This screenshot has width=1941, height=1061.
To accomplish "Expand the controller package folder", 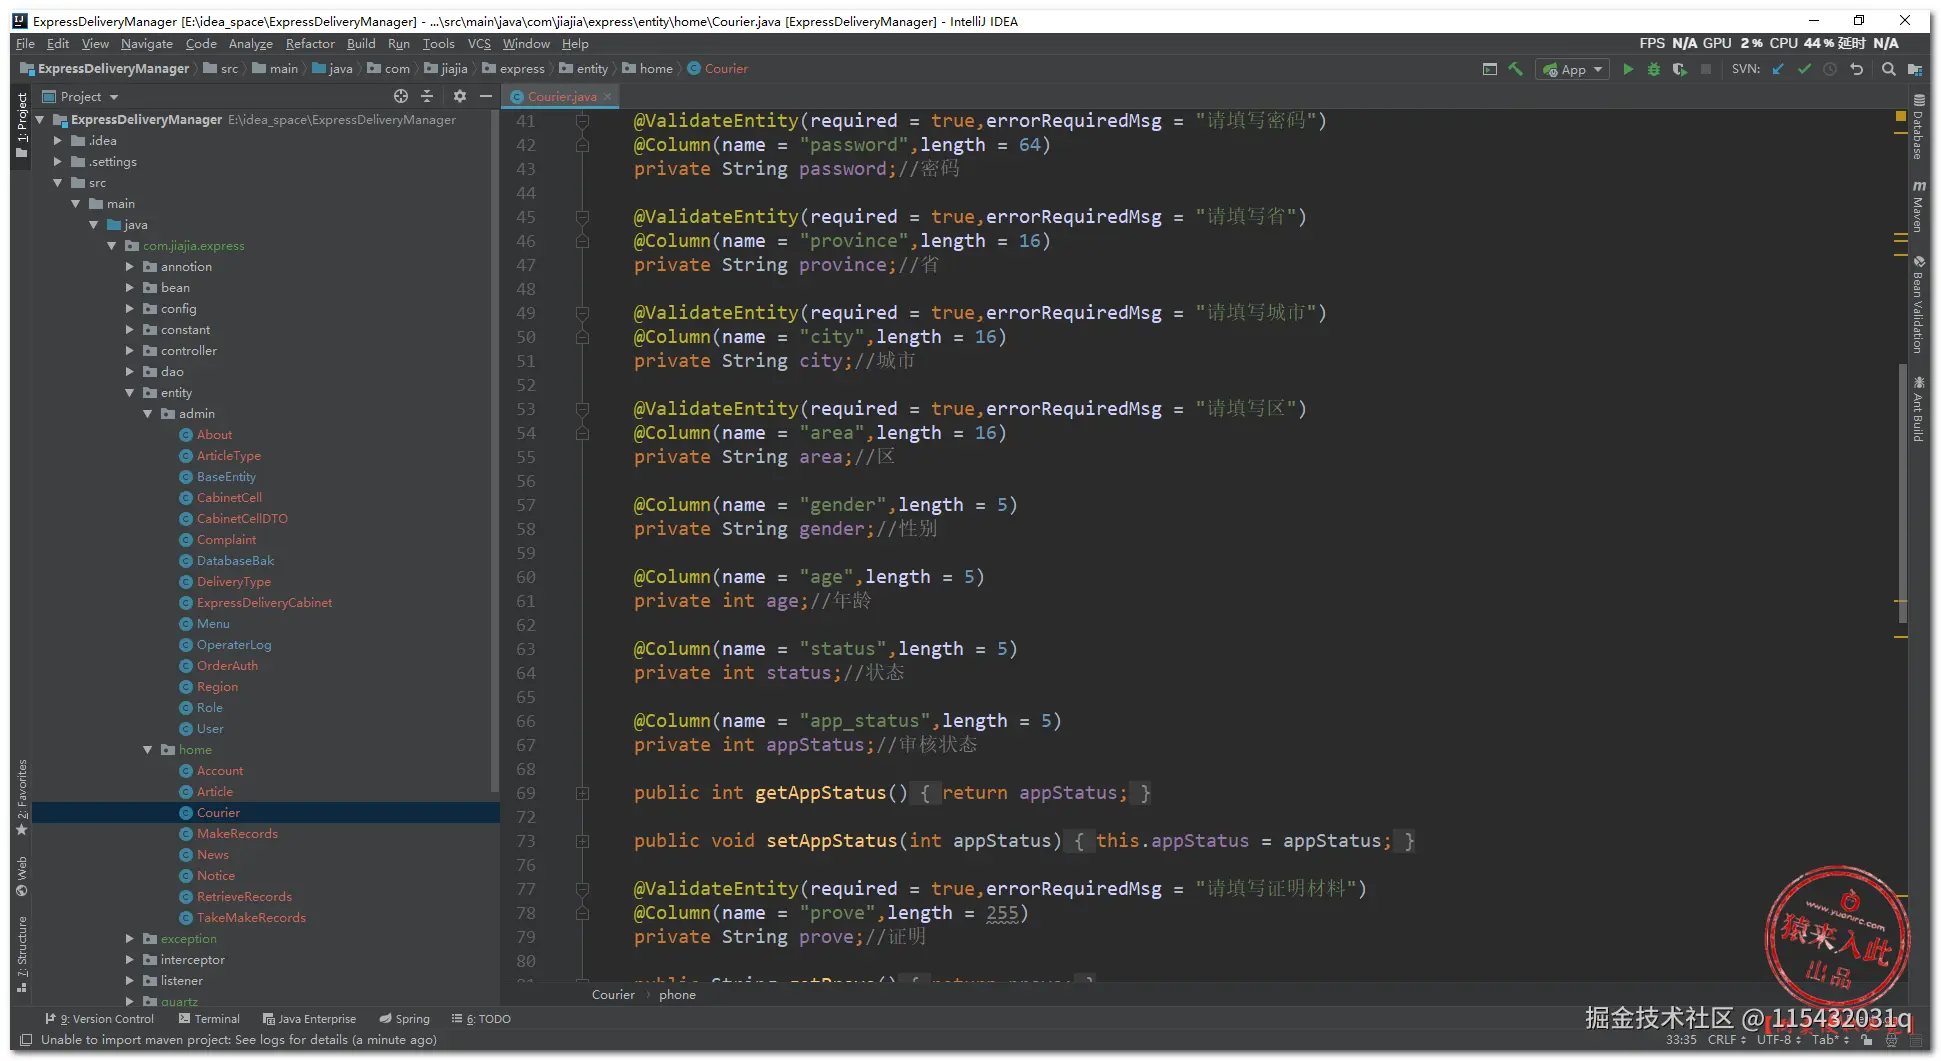I will (x=130, y=351).
